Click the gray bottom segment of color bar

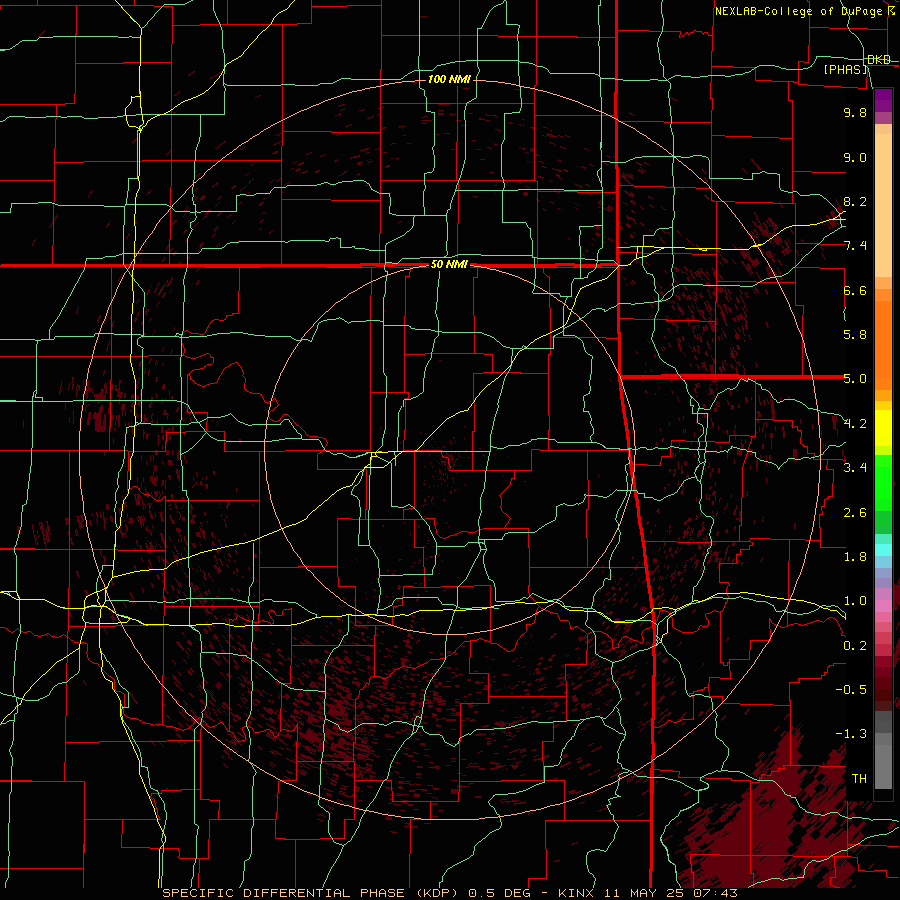pyautogui.click(x=883, y=761)
